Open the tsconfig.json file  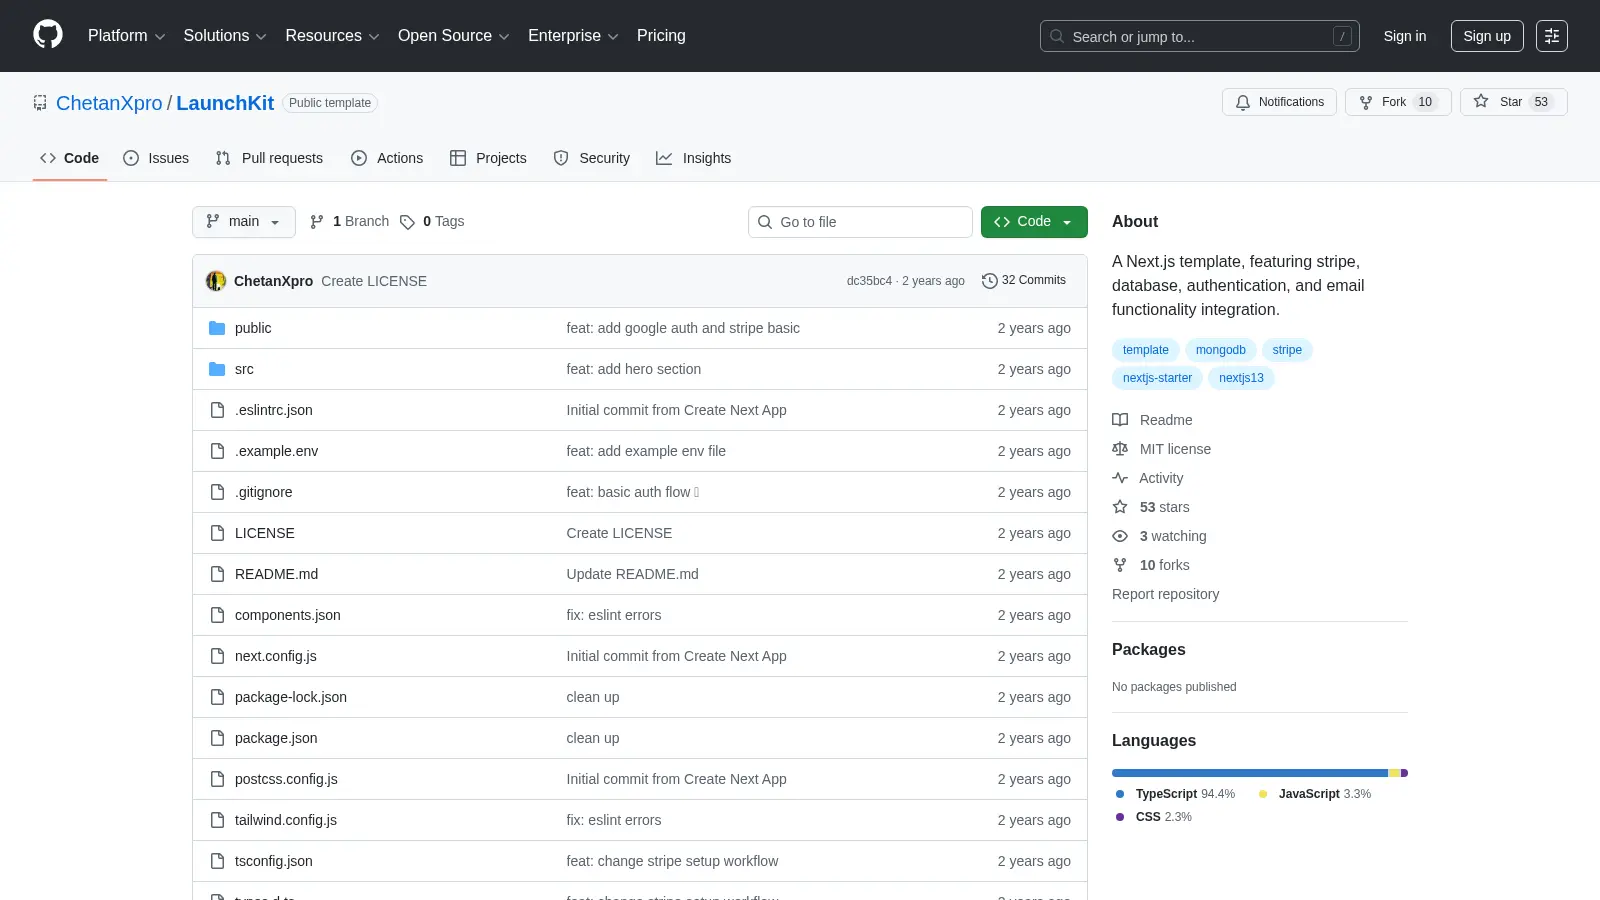point(274,861)
